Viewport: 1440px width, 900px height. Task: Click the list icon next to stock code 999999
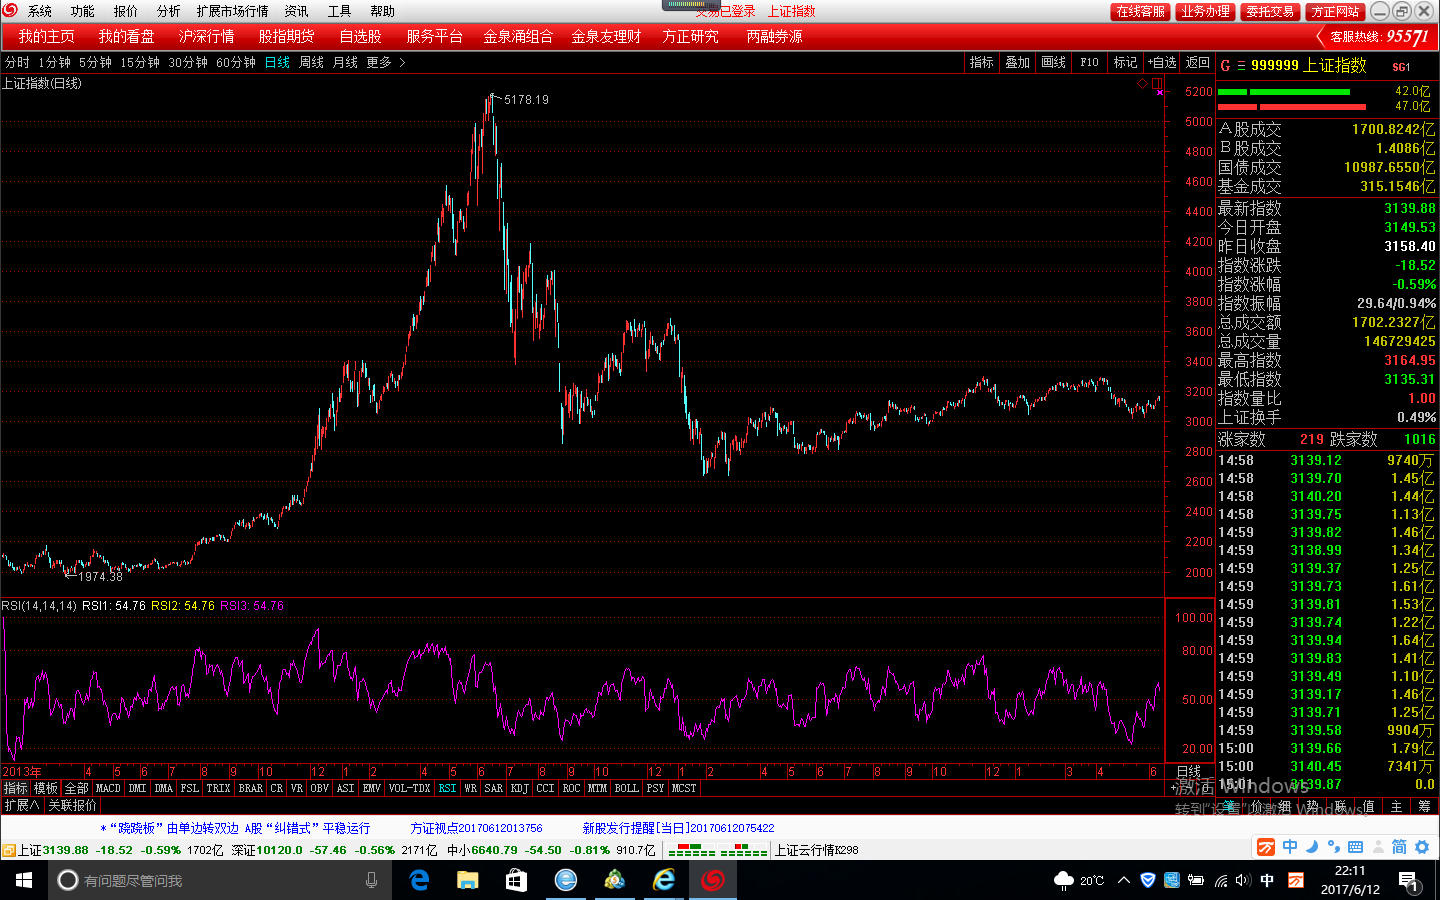(1241, 66)
